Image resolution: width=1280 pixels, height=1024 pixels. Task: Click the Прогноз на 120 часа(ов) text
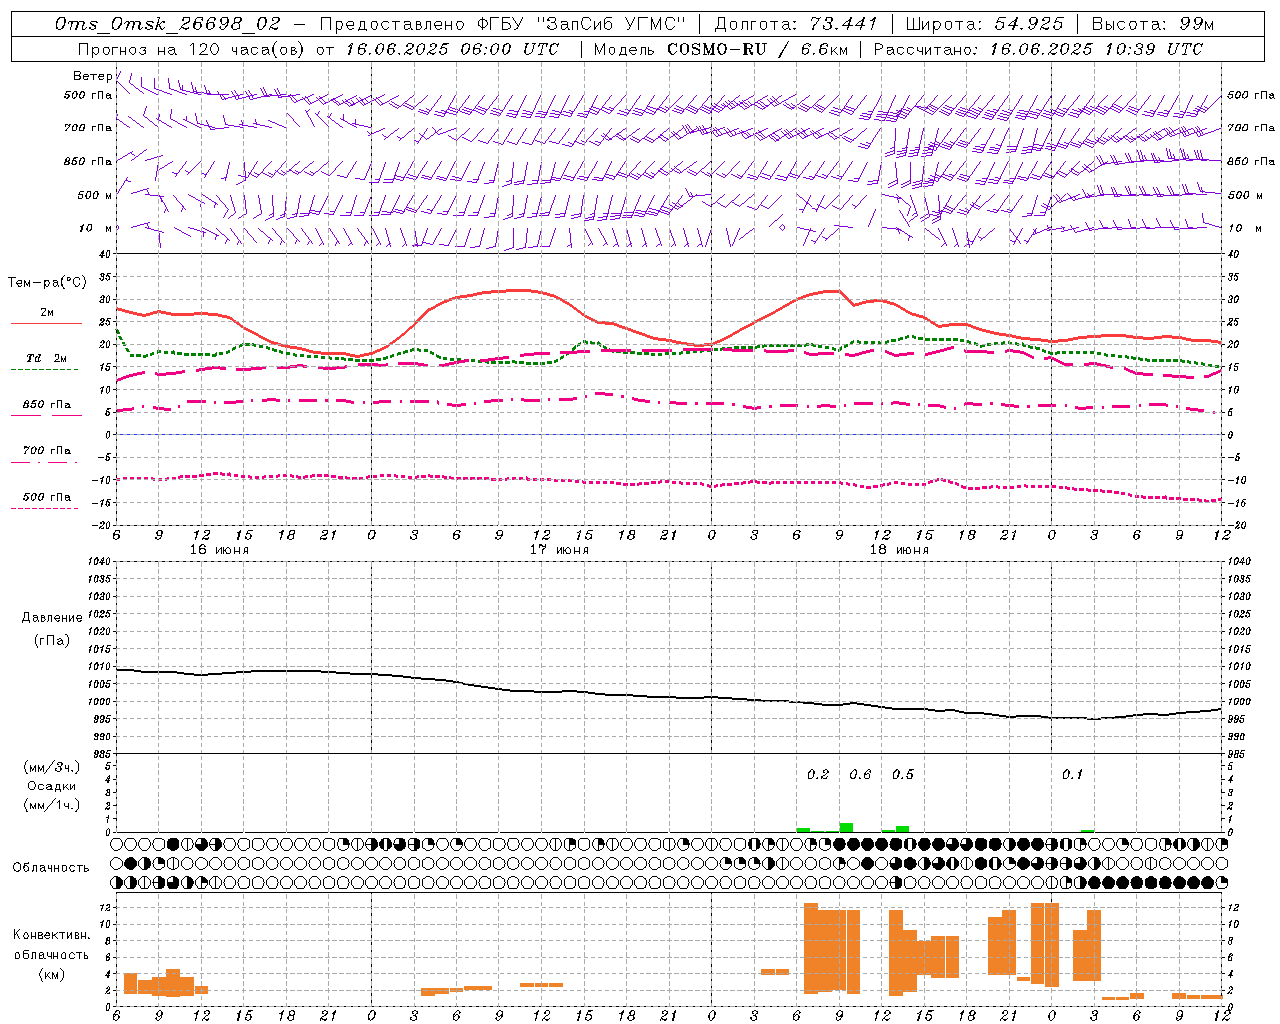coord(192,49)
